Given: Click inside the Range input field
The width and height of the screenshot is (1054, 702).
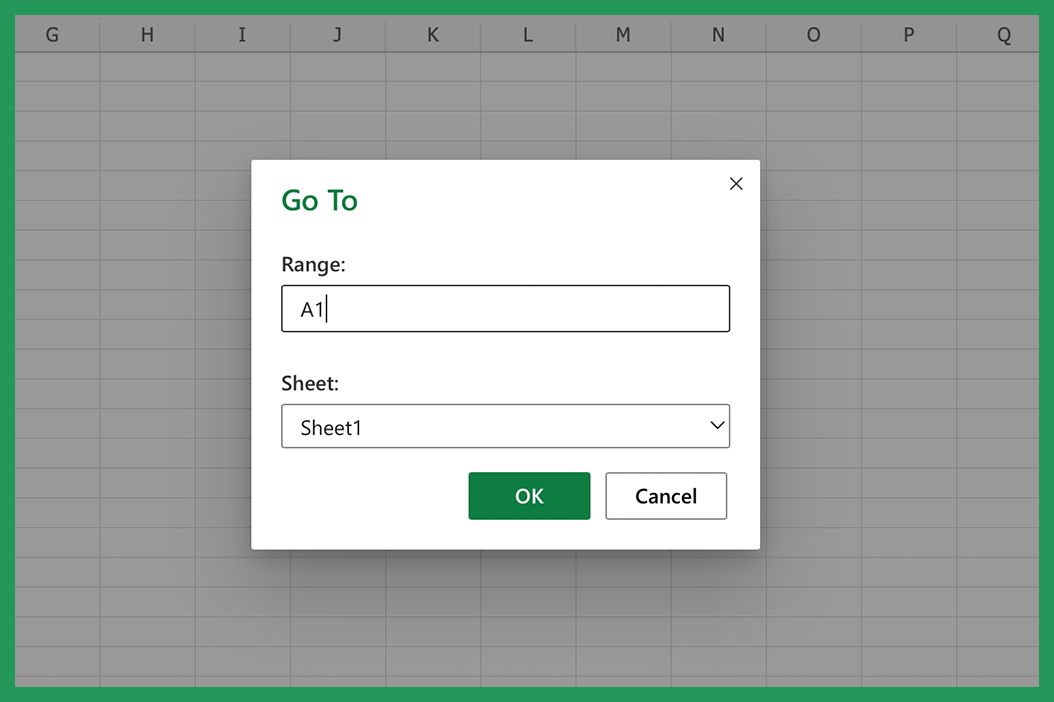Looking at the screenshot, I should [x=505, y=308].
